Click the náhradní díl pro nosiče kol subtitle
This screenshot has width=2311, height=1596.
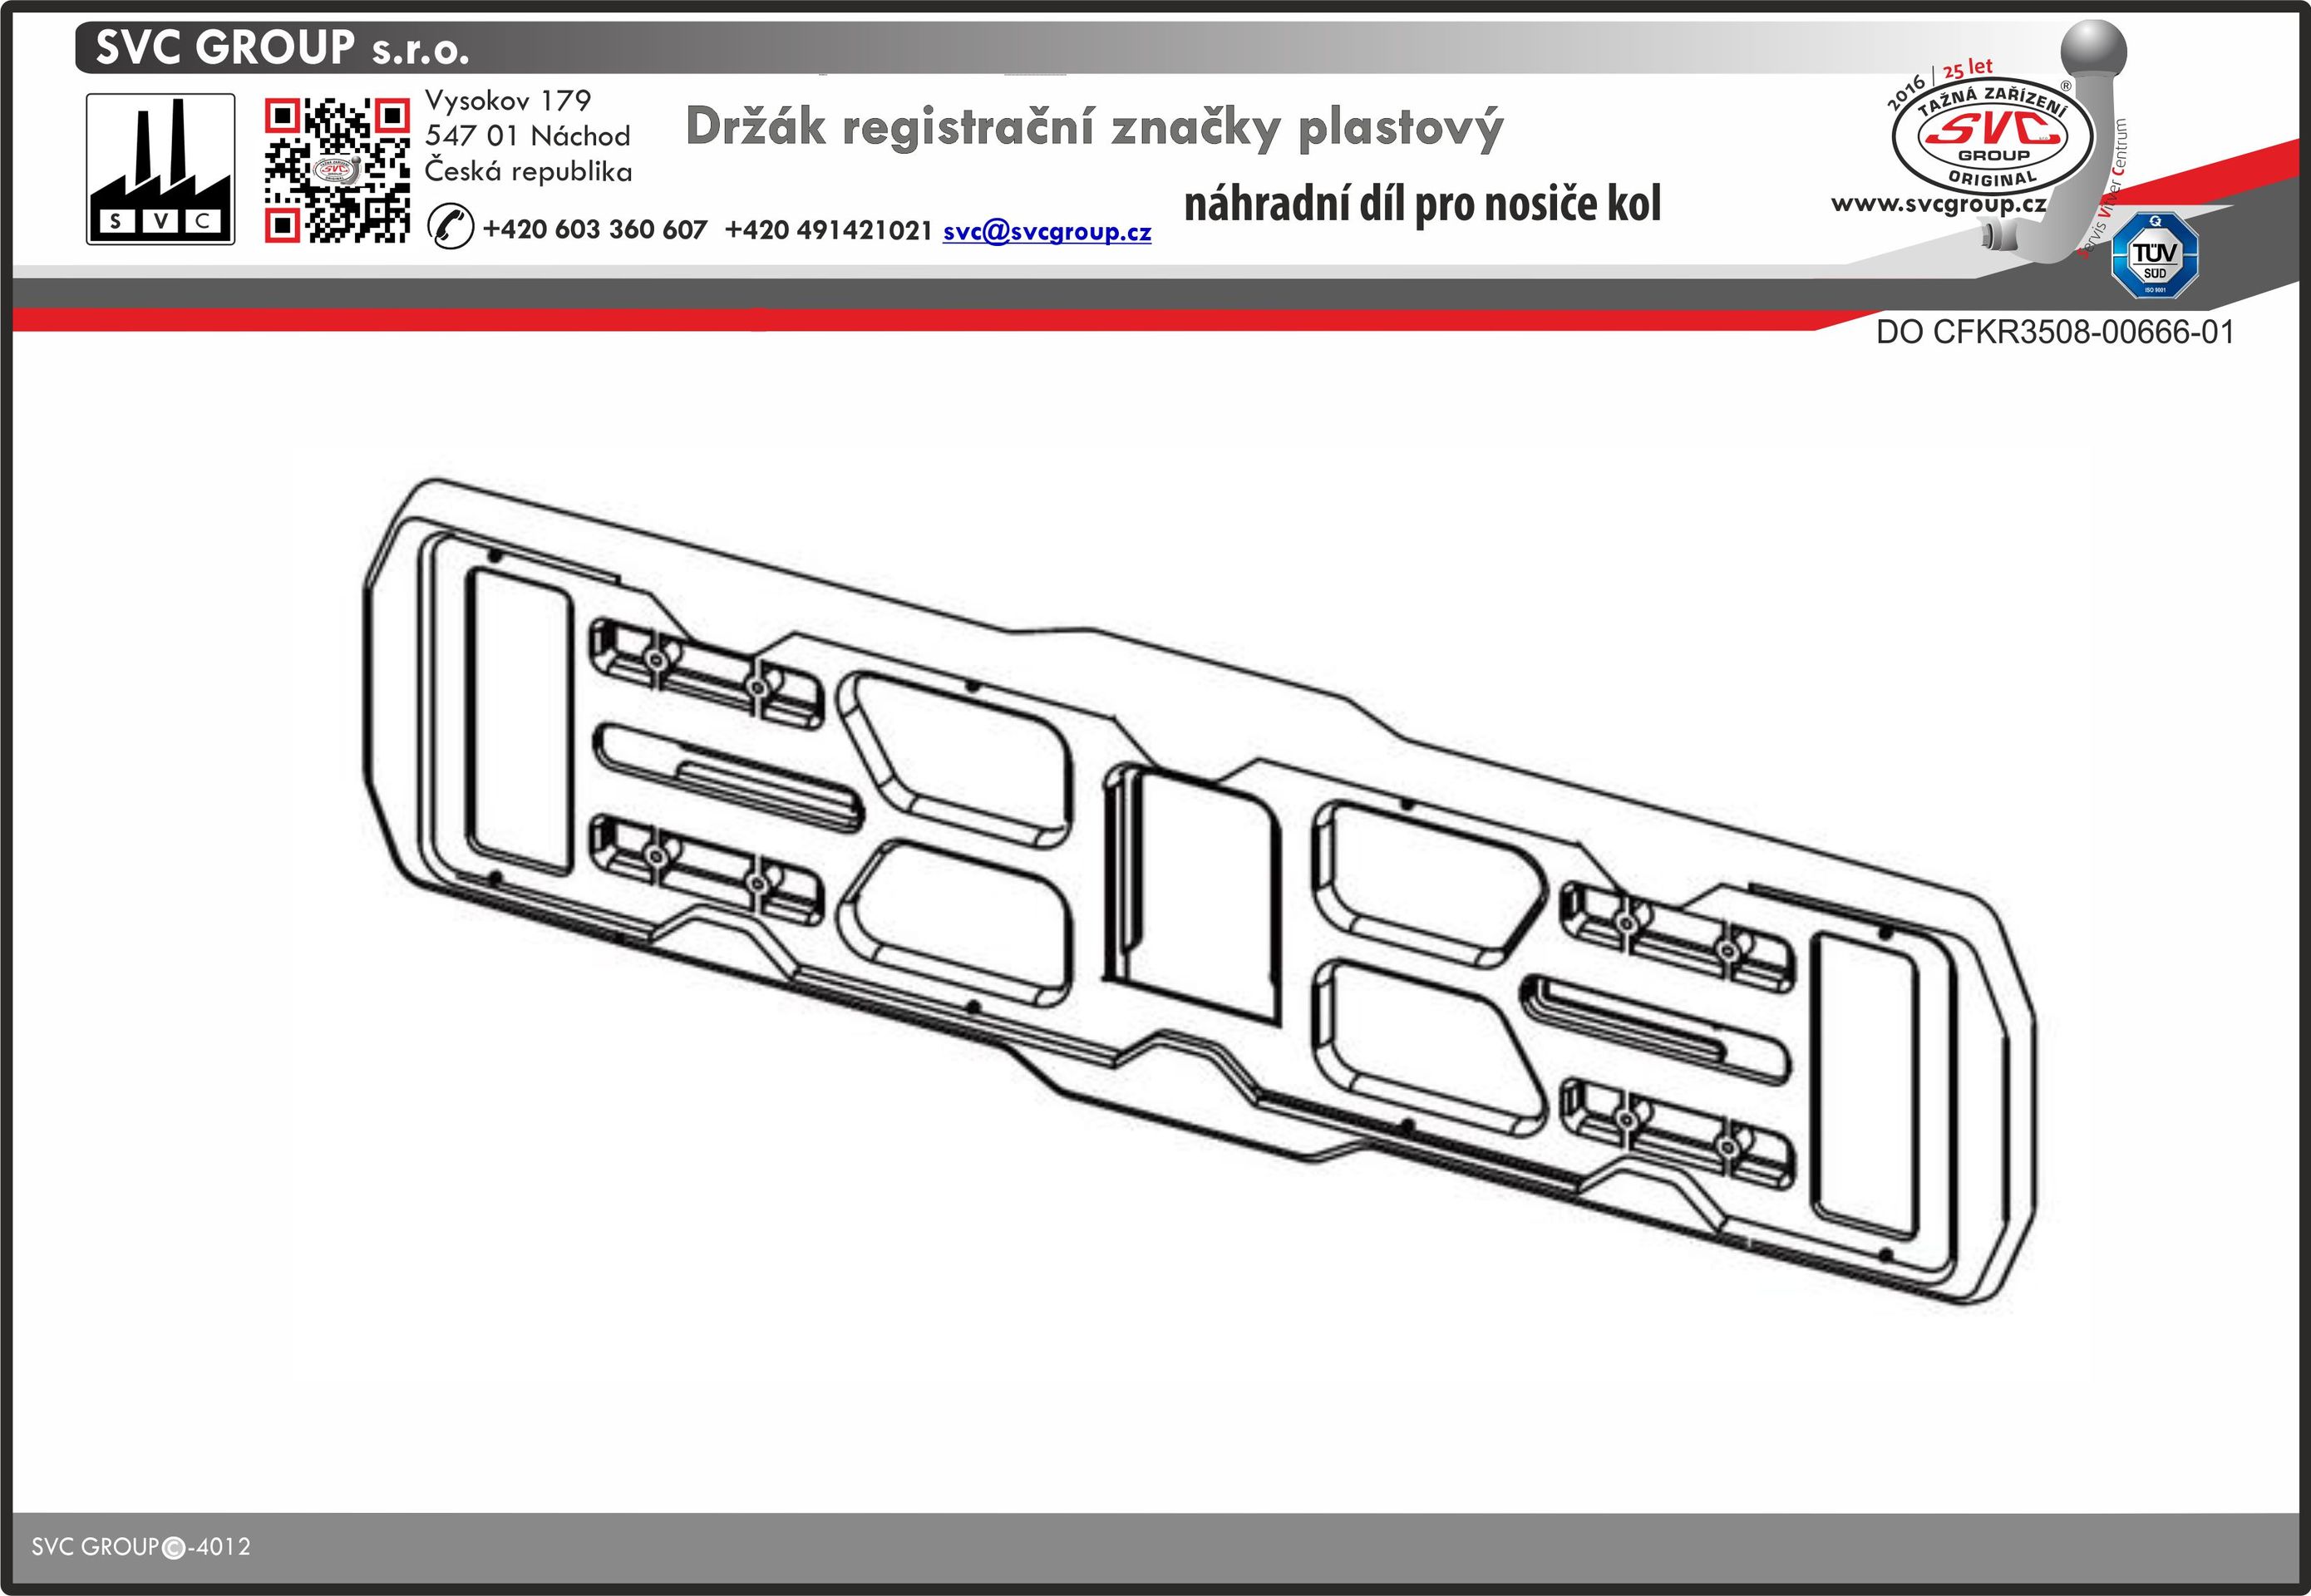pyautogui.click(x=1422, y=205)
